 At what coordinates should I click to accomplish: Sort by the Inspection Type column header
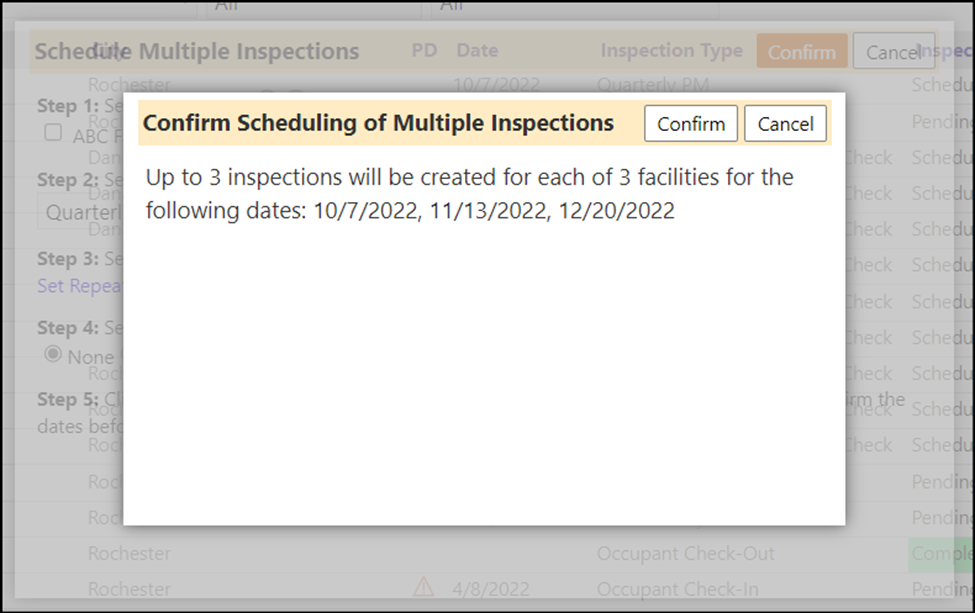pyautogui.click(x=672, y=50)
